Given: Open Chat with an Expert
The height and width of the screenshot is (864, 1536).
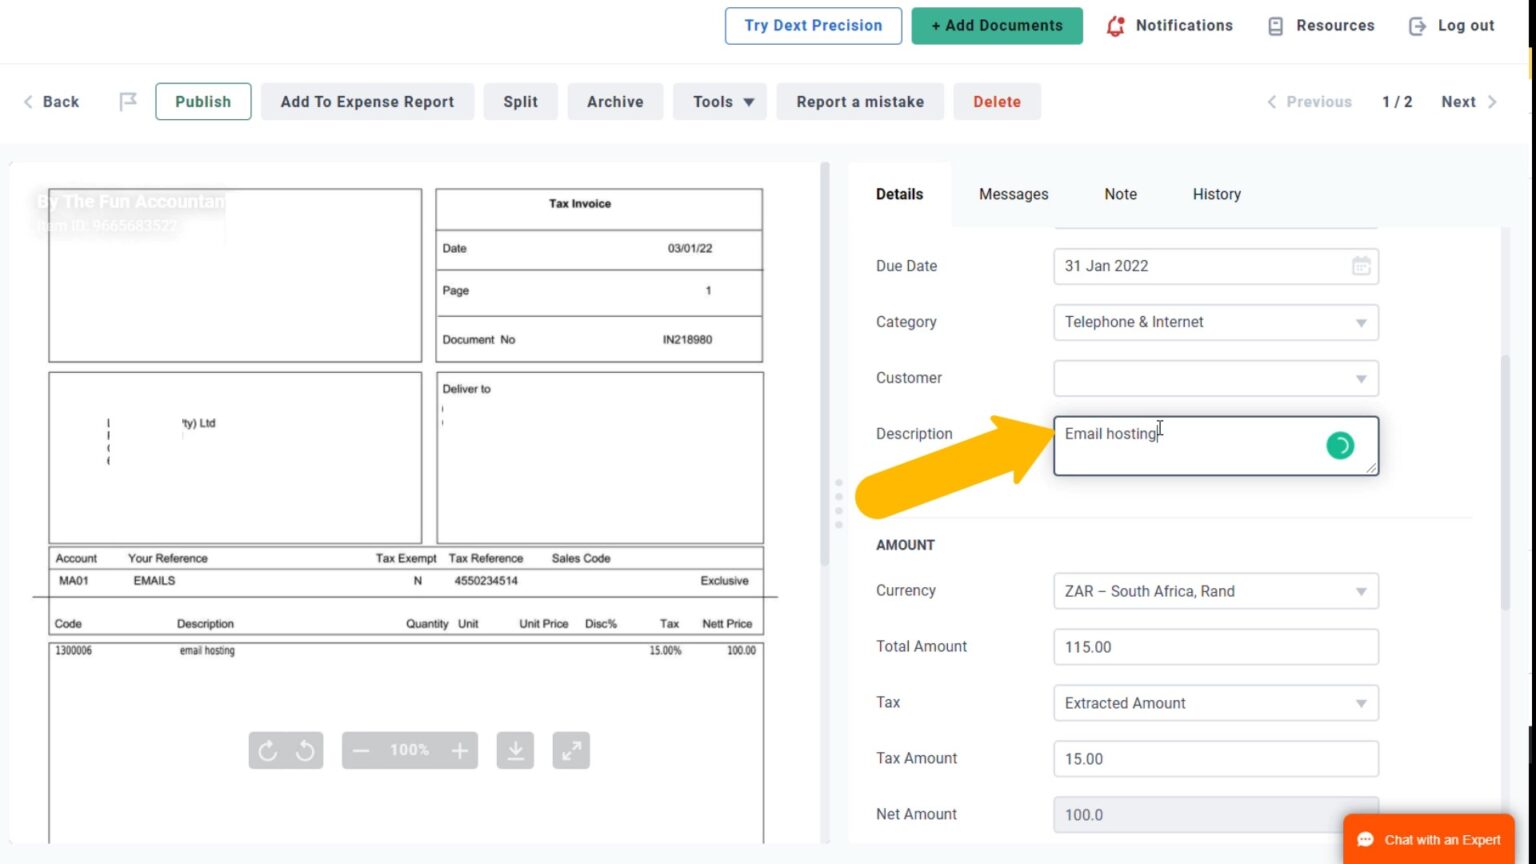Looking at the screenshot, I should [1429, 839].
